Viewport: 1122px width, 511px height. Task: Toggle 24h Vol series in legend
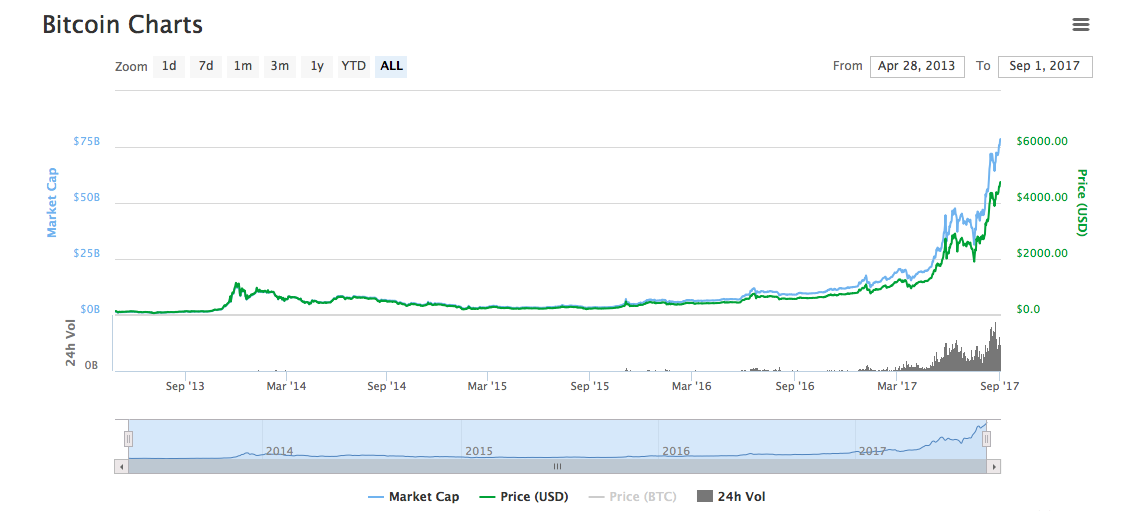point(731,497)
